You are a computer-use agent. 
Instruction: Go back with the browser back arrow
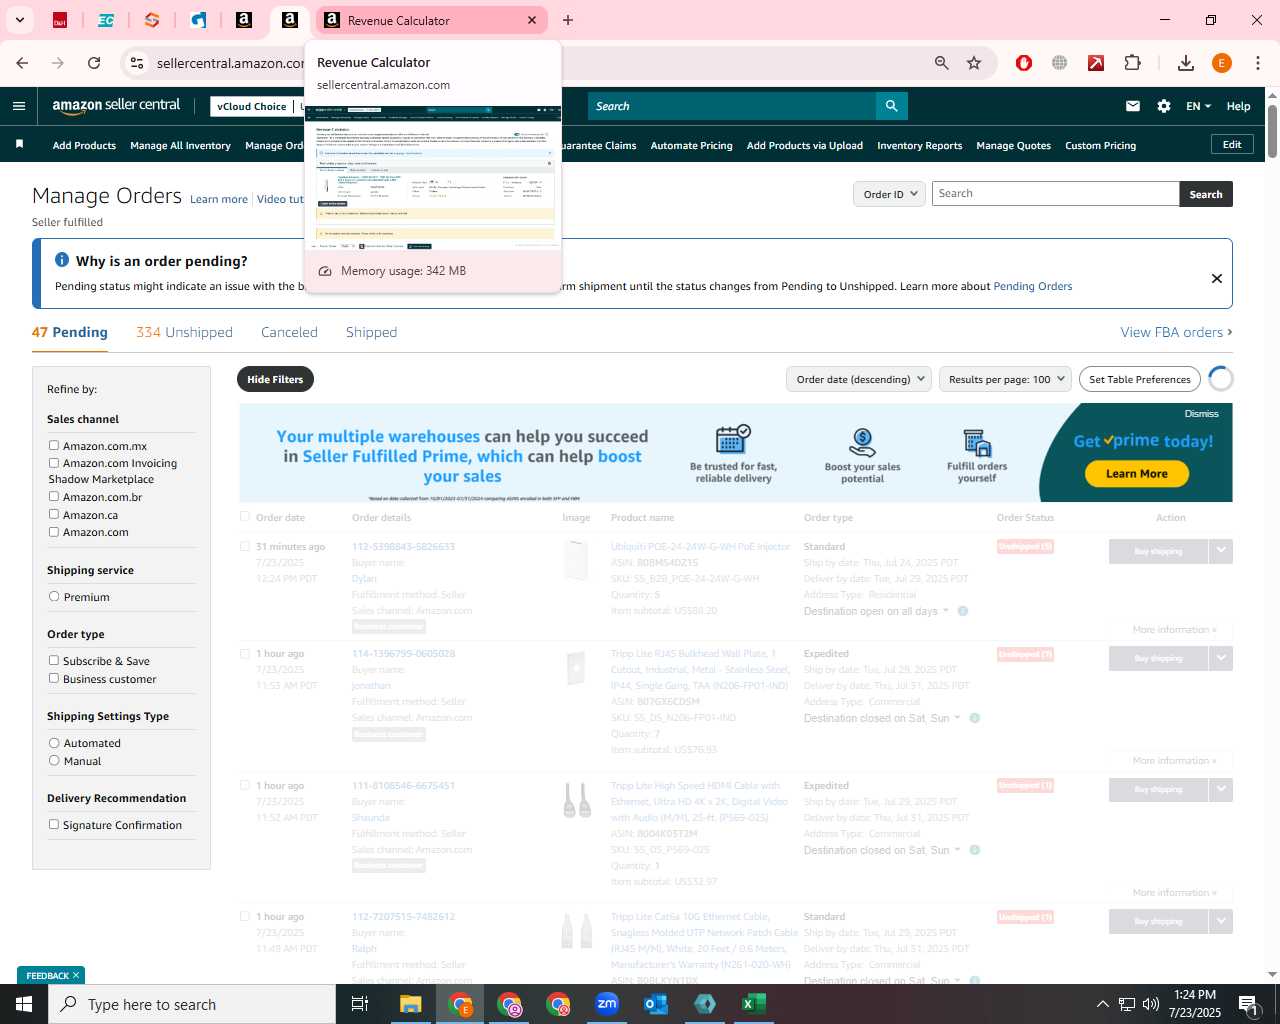22,63
